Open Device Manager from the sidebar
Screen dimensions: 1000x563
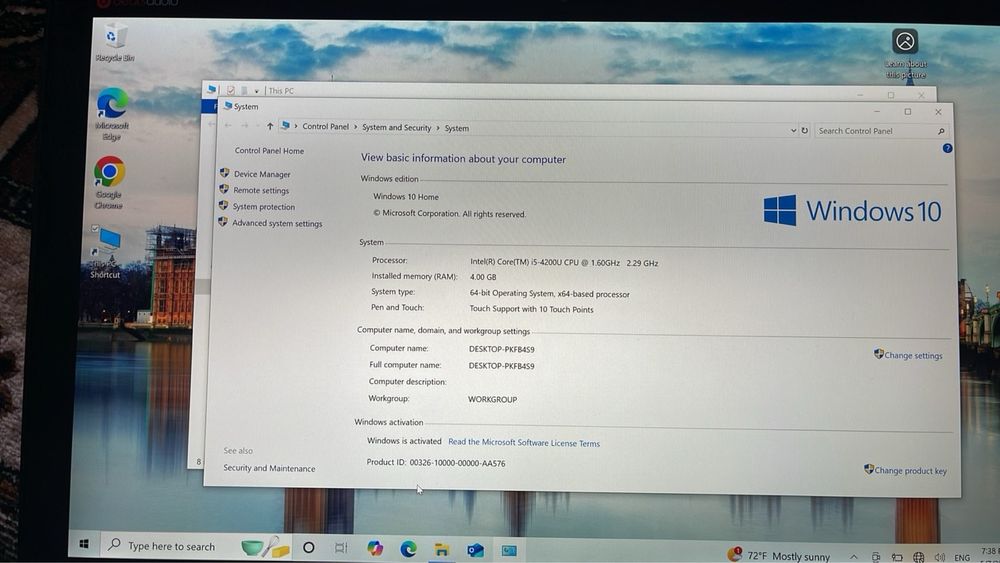(x=261, y=174)
